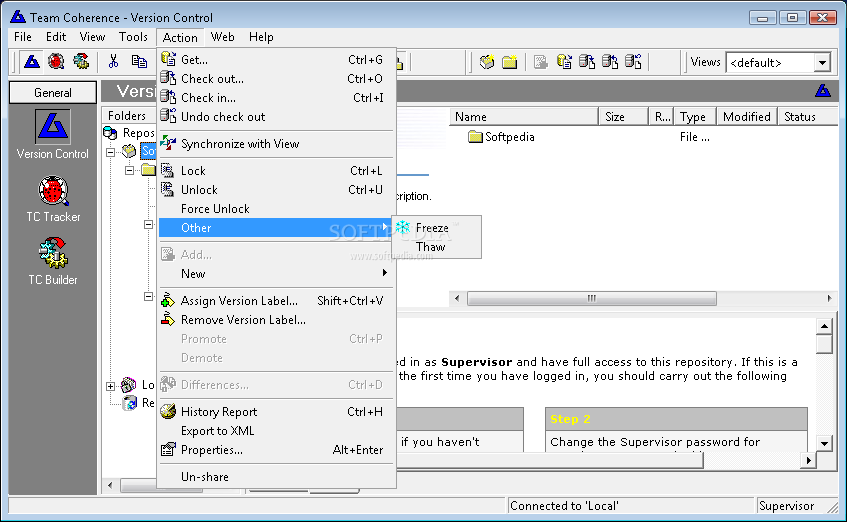This screenshot has height=522, width=847.
Task: Click the disabled add files toolbar icon
Action: tap(540, 62)
